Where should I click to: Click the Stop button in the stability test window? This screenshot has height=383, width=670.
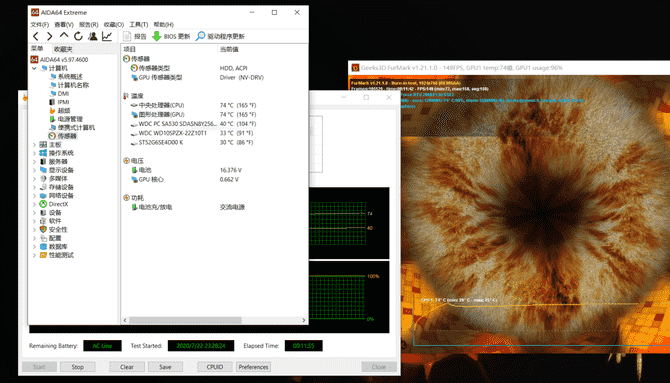click(x=78, y=367)
